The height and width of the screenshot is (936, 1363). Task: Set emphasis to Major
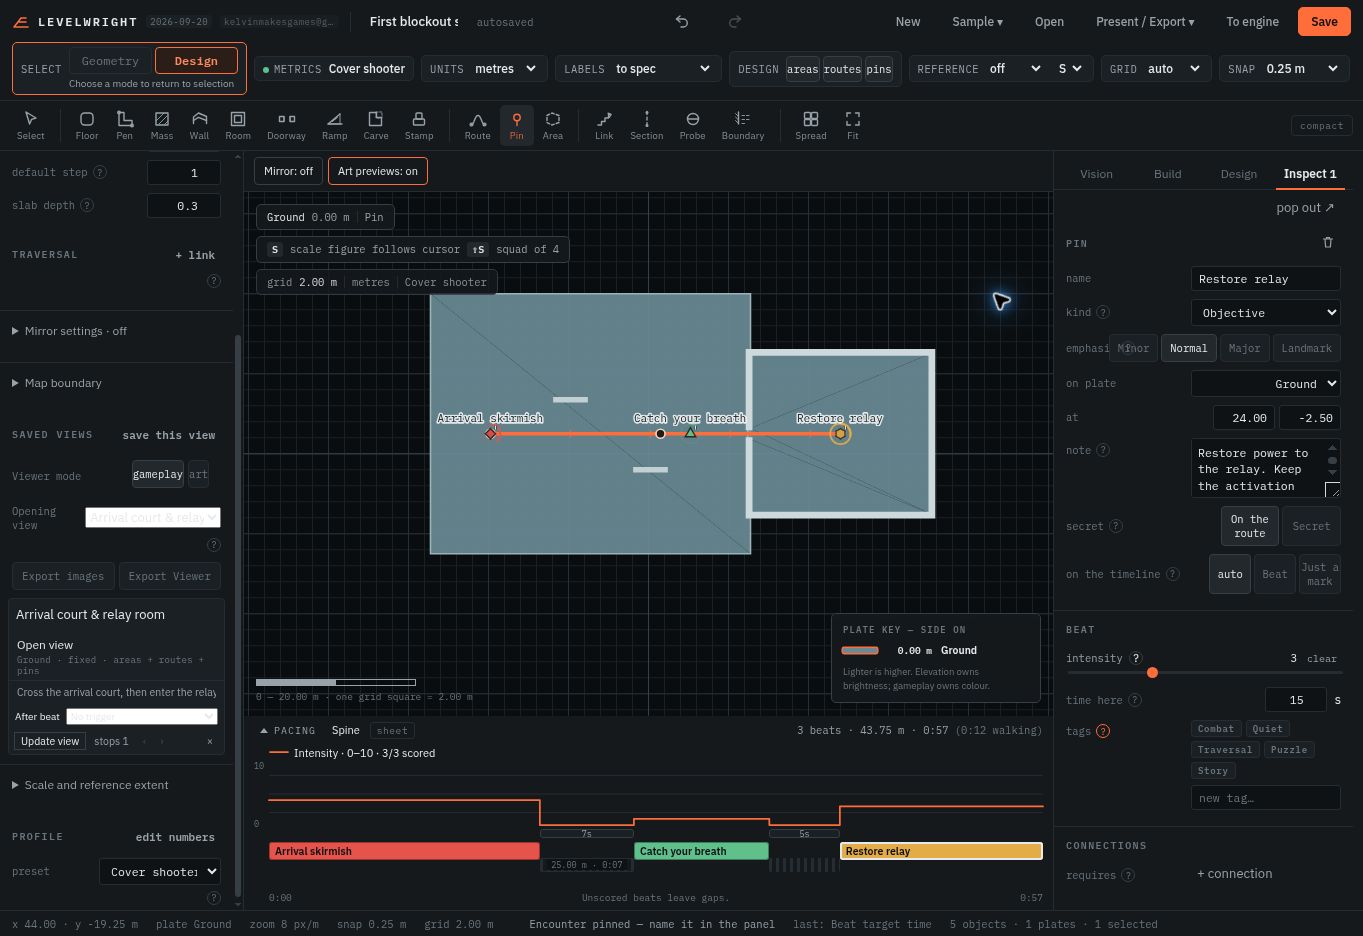coord(1244,348)
